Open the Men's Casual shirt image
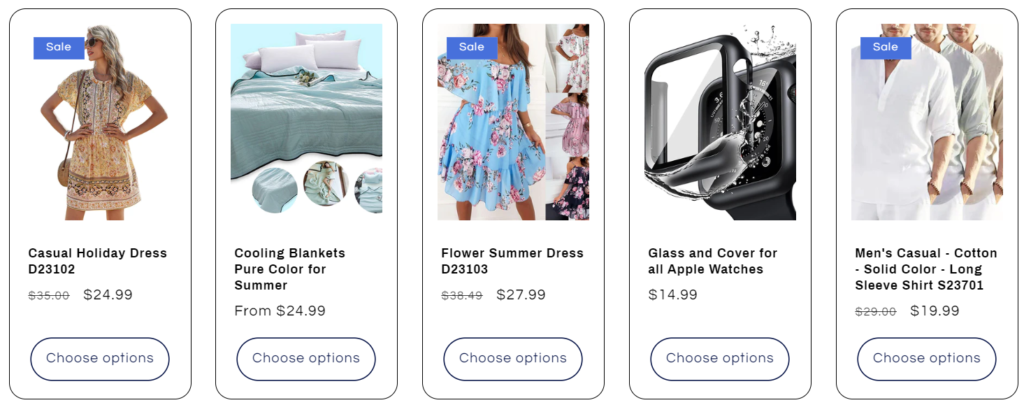Screen dimensions: 1024x405 click(927, 122)
